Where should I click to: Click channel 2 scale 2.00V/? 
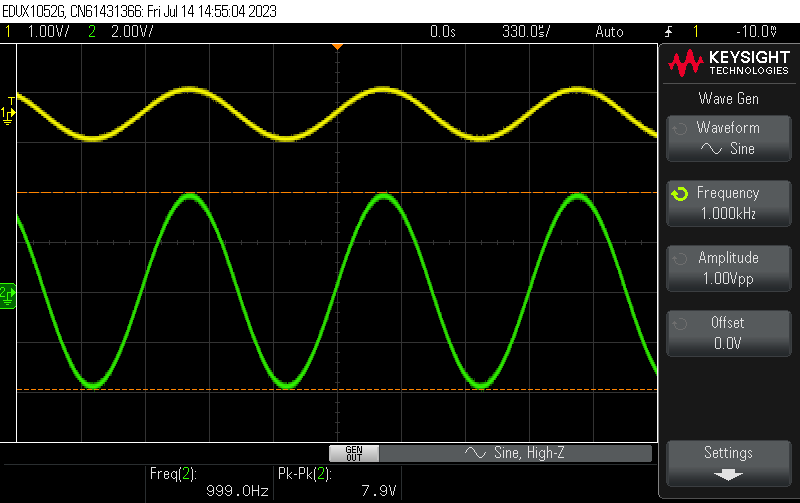coord(132,32)
